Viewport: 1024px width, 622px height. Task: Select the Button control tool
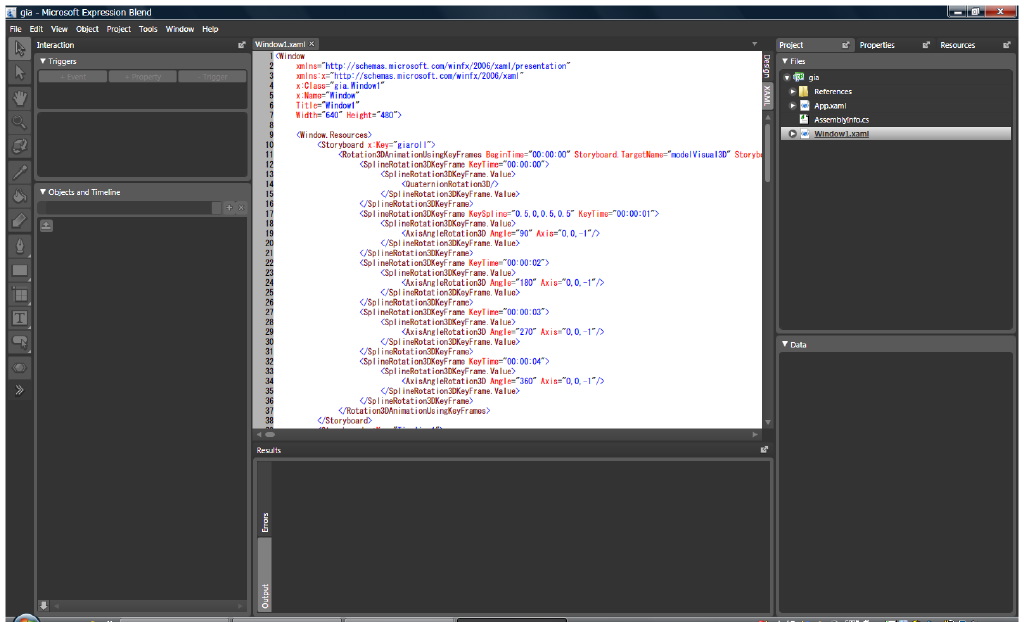[20, 342]
